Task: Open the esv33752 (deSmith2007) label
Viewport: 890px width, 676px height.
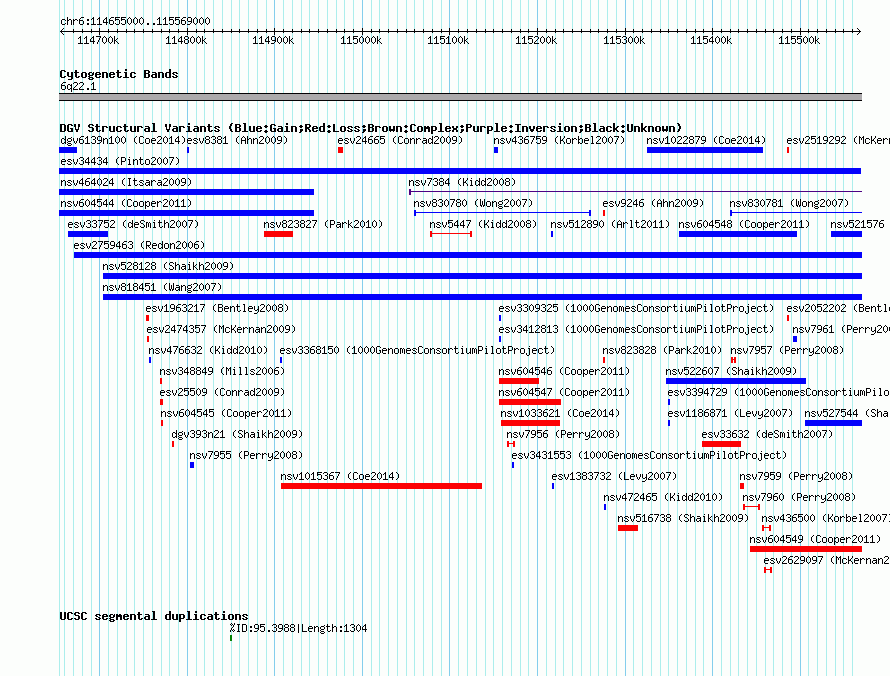Action: coord(133,224)
